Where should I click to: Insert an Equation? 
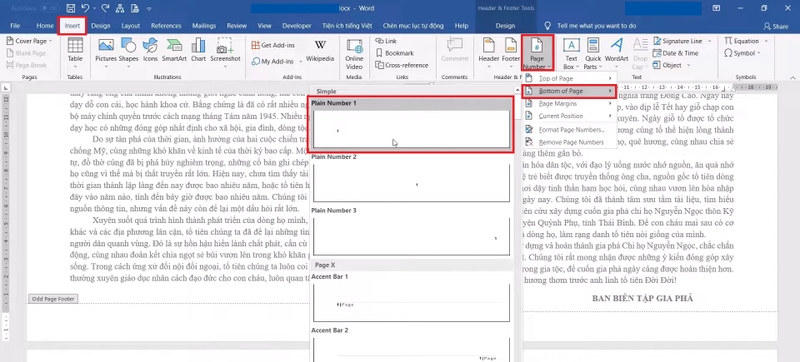[741, 41]
